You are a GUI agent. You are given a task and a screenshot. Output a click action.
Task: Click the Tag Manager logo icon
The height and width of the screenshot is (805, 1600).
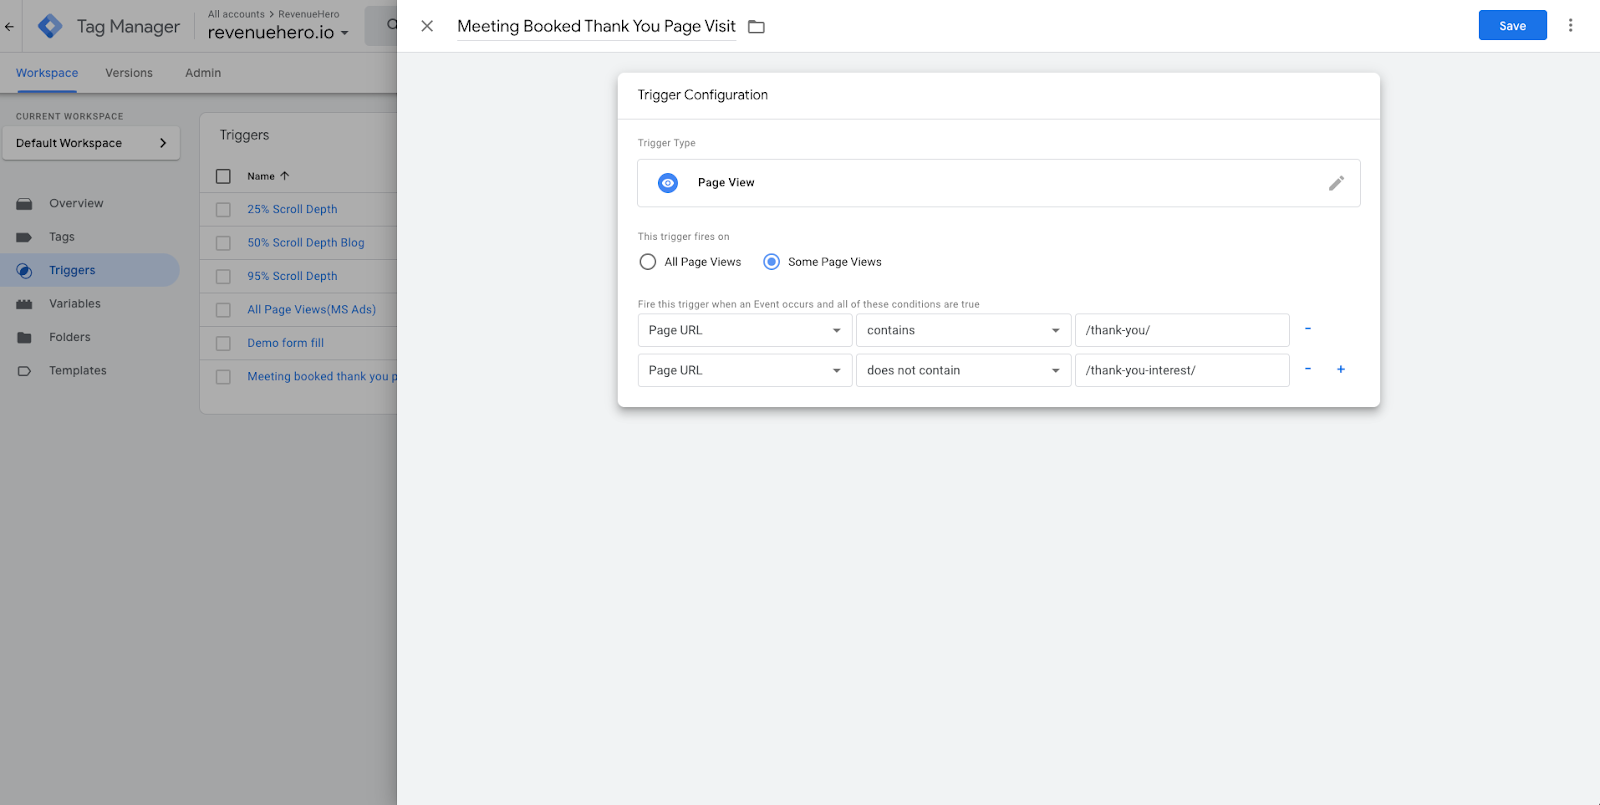(50, 26)
